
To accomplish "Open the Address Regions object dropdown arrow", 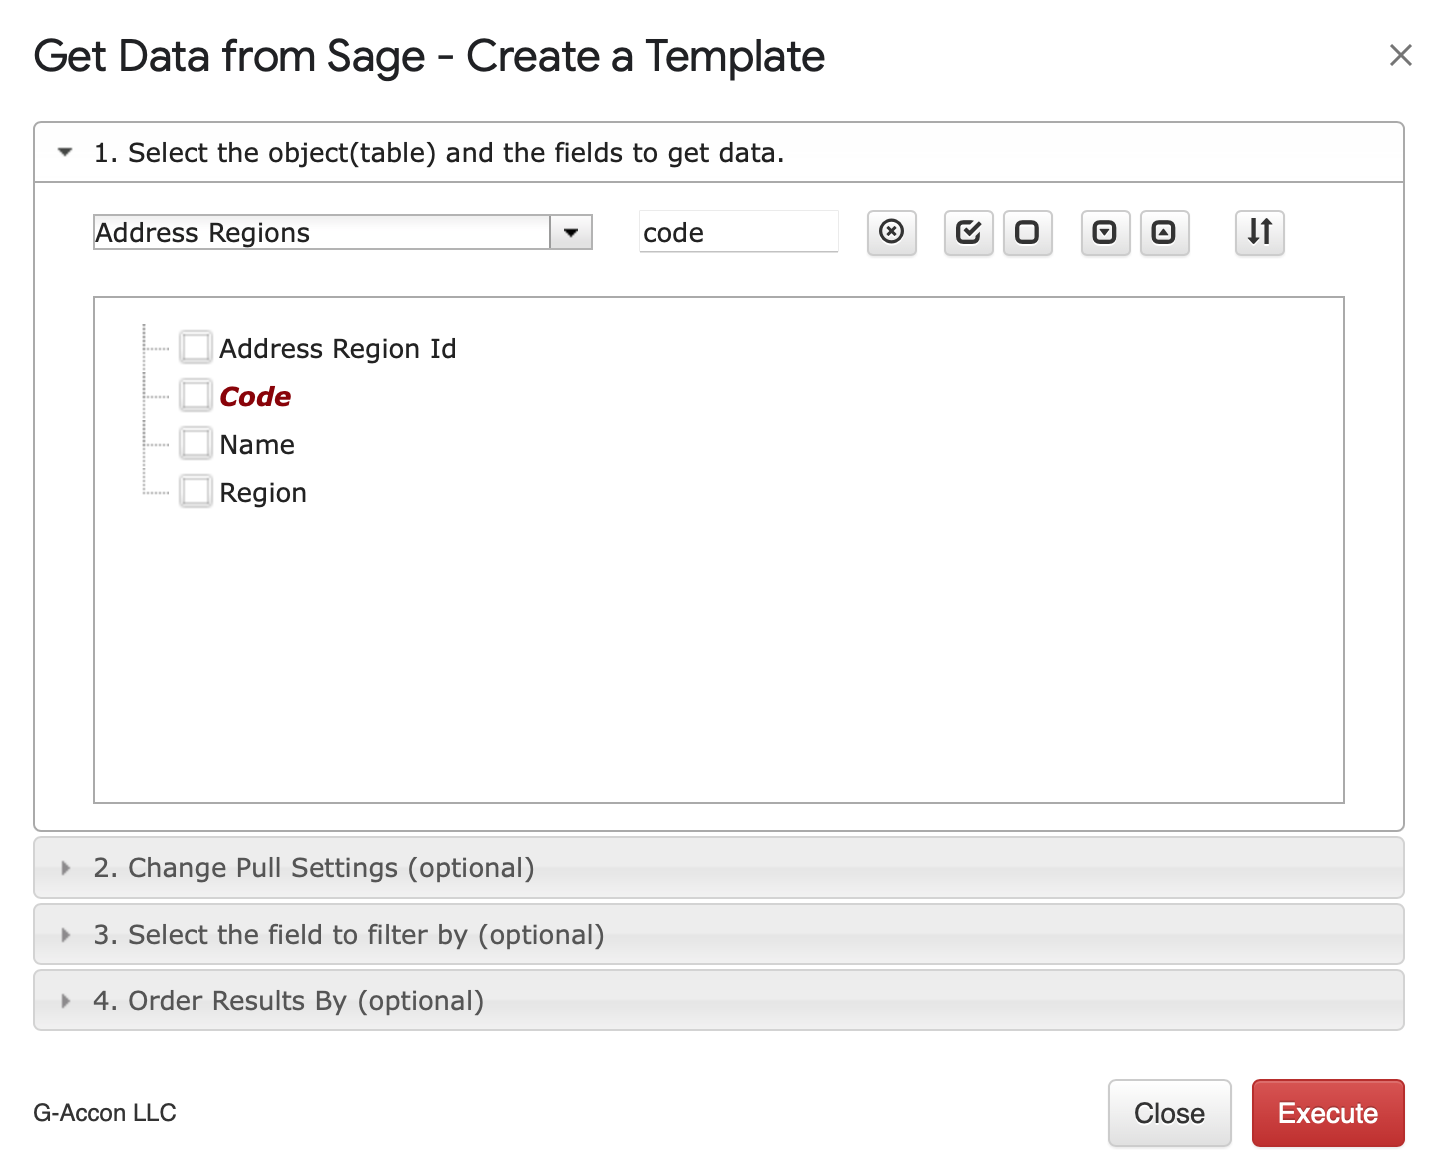I will tap(571, 233).
